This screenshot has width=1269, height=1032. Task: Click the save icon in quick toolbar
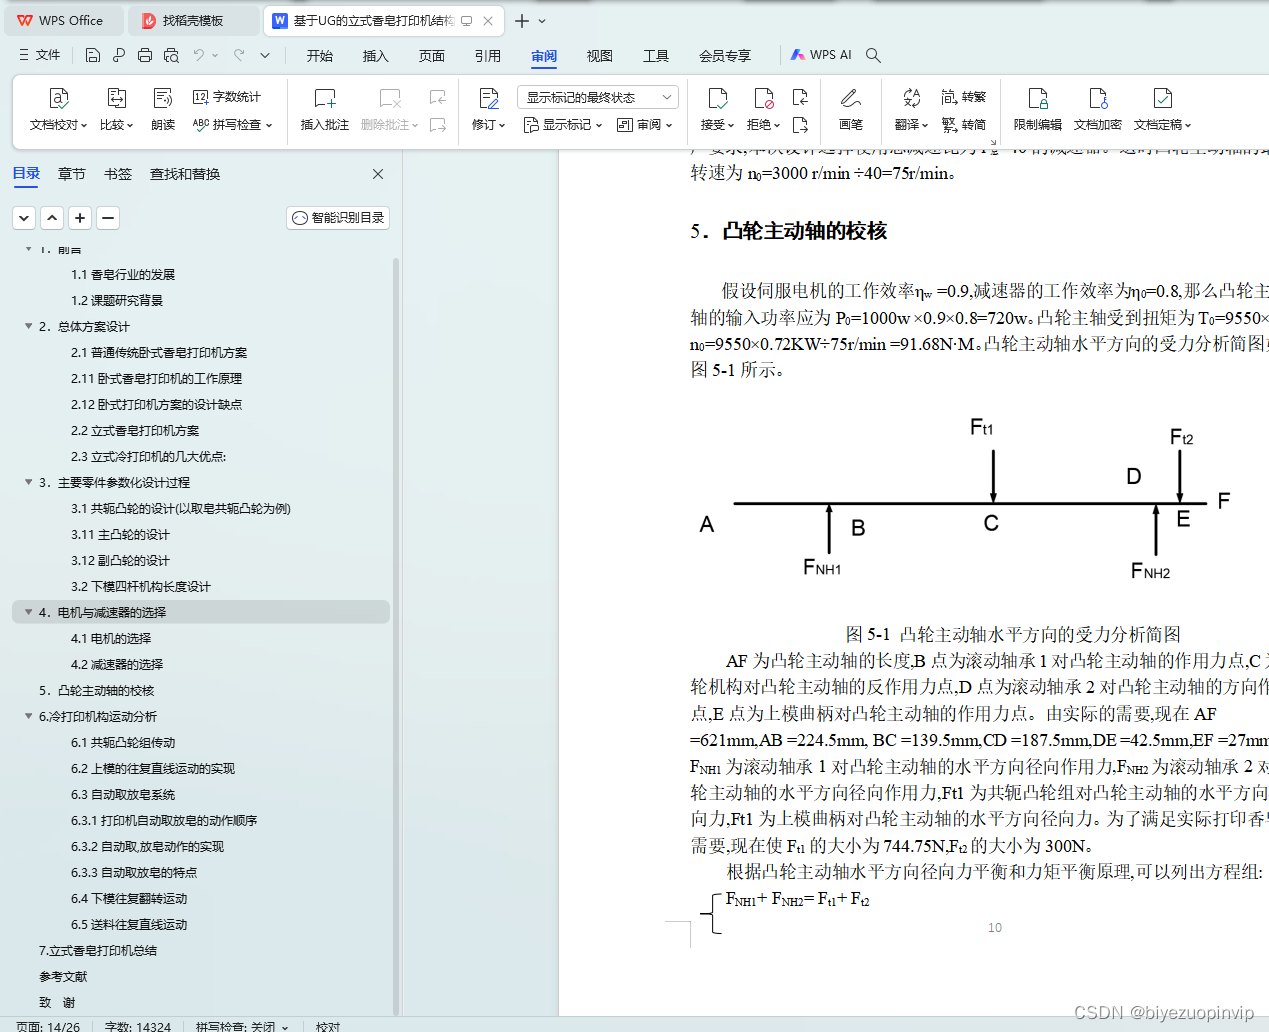click(92, 55)
